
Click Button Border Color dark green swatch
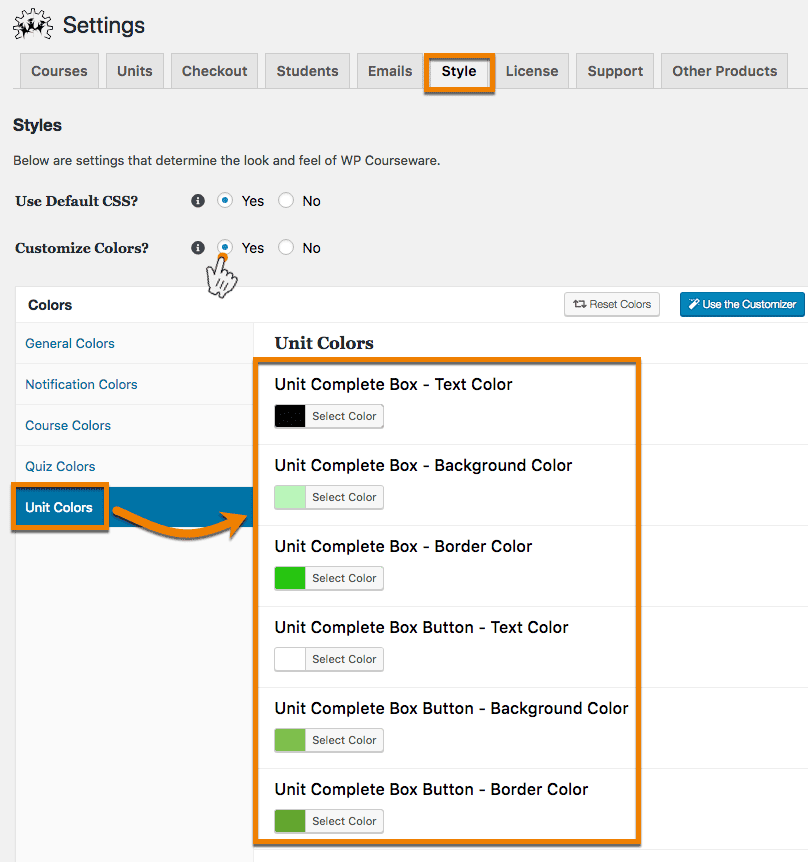coord(290,821)
